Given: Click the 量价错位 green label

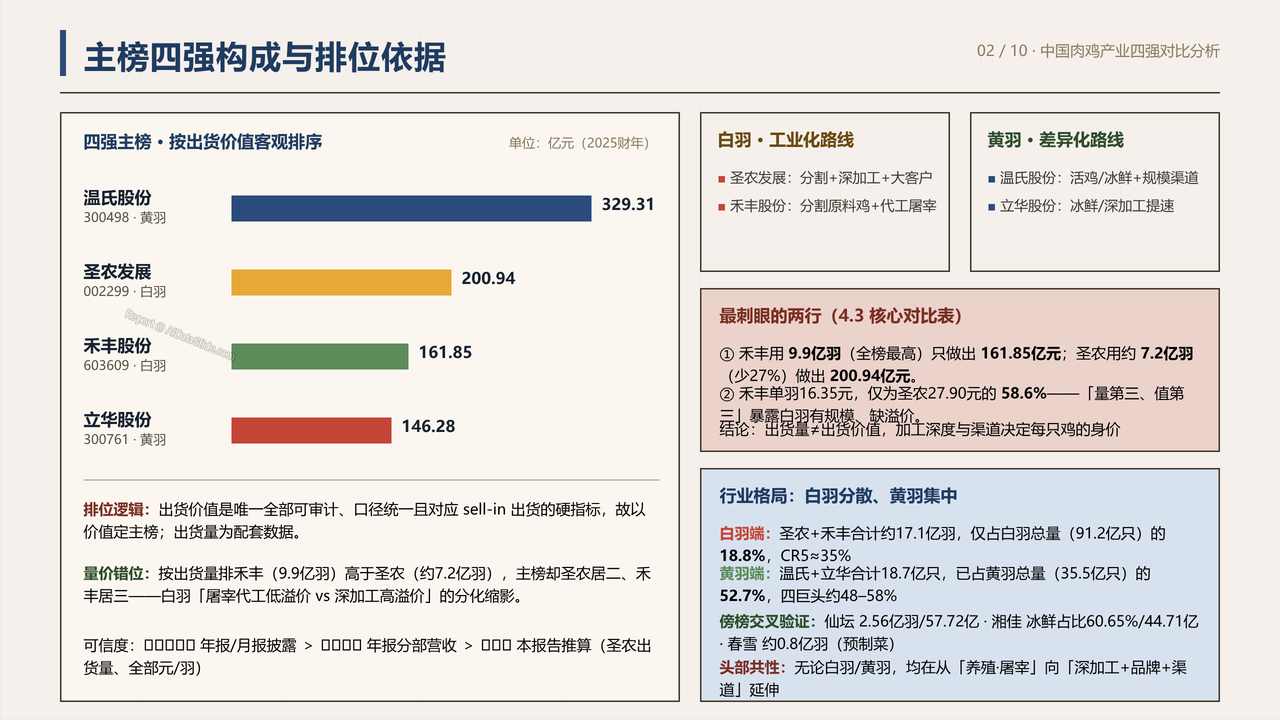Looking at the screenshot, I should point(116,573).
